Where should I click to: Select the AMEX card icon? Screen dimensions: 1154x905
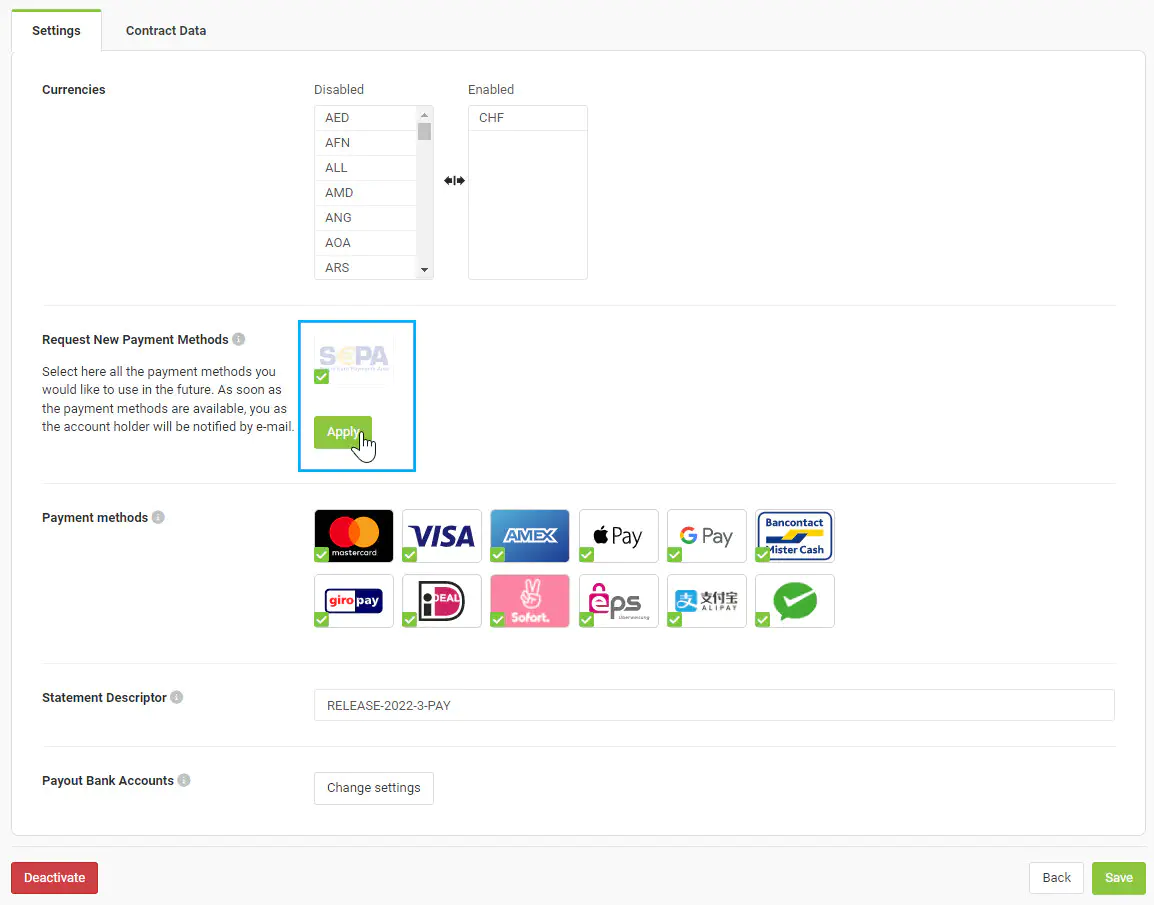(530, 535)
